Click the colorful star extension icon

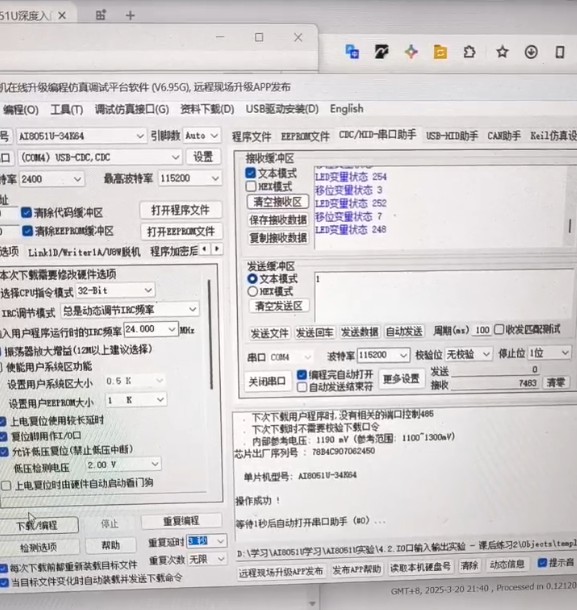[x=411, y=51]
